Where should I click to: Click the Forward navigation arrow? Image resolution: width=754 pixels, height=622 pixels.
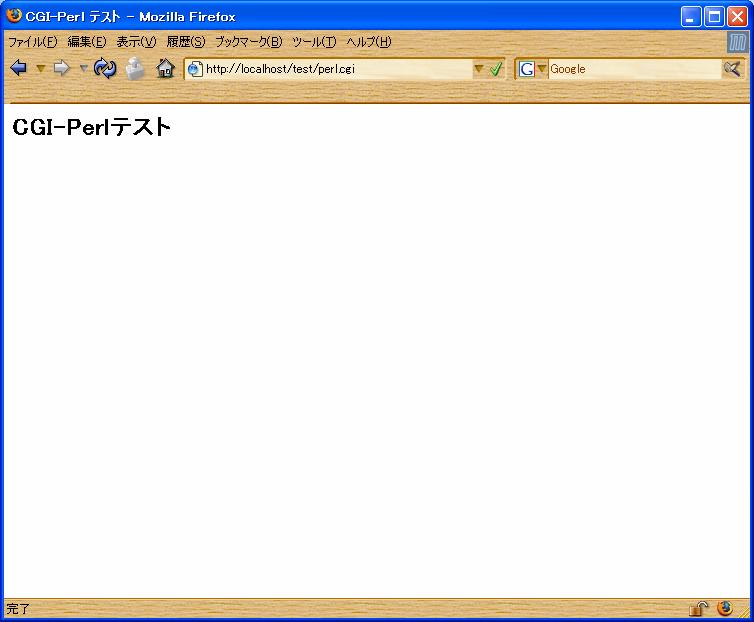click(61, 68)
